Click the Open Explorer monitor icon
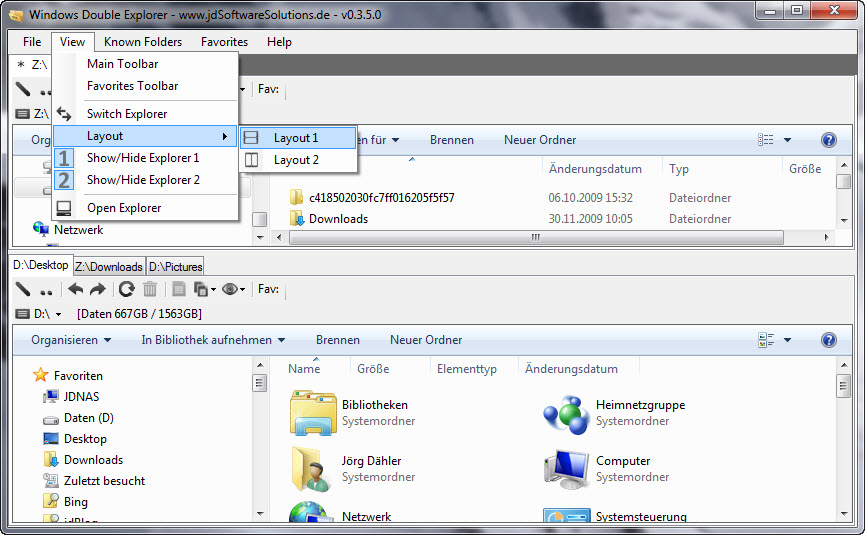 [65, 208]
